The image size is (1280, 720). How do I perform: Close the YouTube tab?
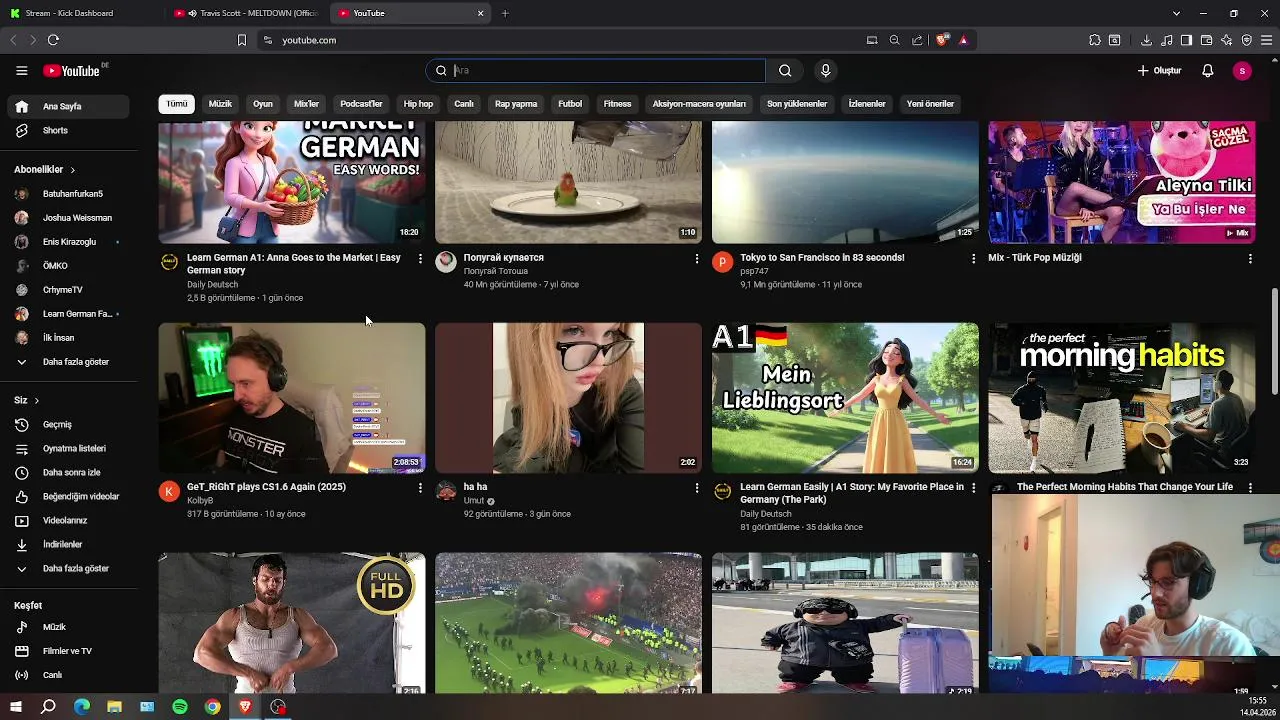(480, 13)
